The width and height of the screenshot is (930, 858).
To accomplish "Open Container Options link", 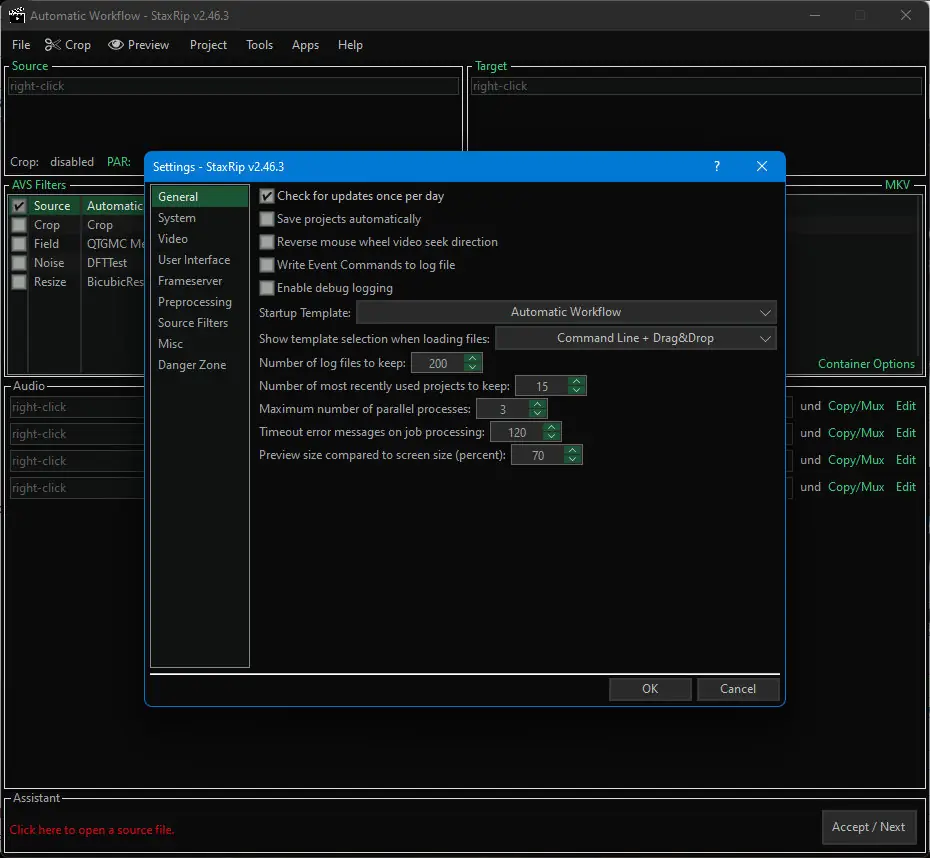I will pos(866,364).
